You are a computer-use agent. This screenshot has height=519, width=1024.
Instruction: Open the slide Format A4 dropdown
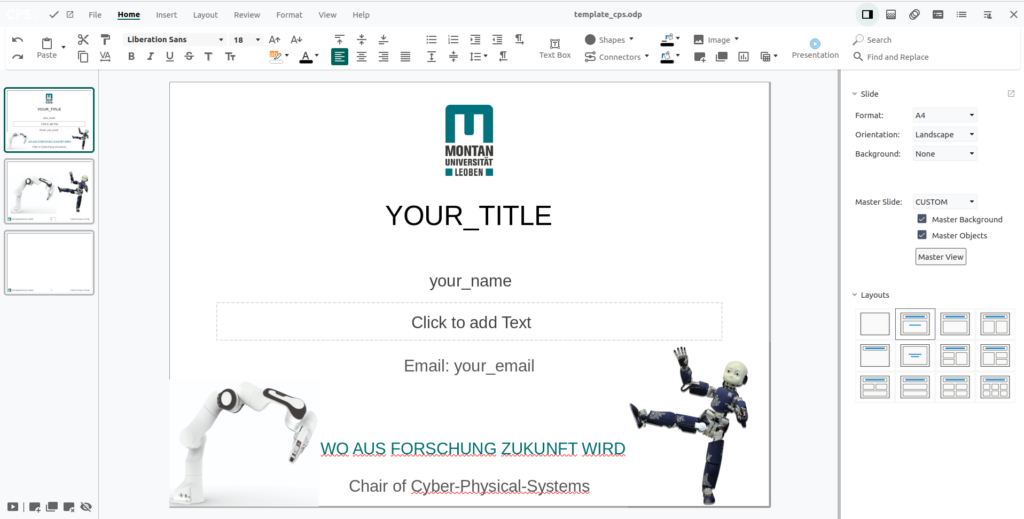point(944,115)
